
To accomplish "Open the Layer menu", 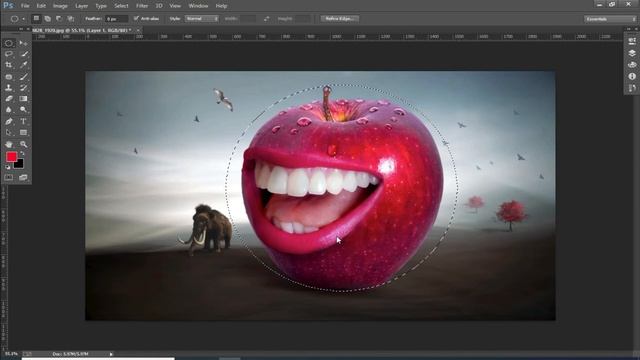I will 81,6.
